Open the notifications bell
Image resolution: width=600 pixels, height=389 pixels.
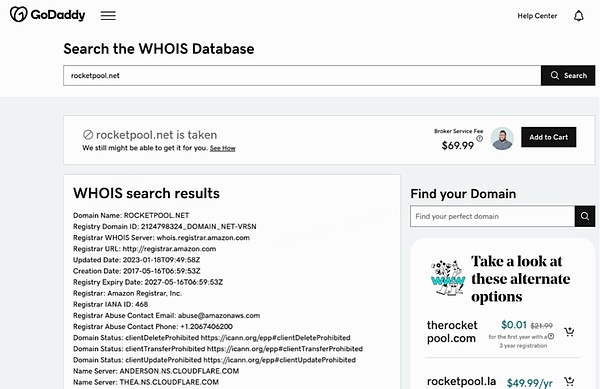pos(579,16)
